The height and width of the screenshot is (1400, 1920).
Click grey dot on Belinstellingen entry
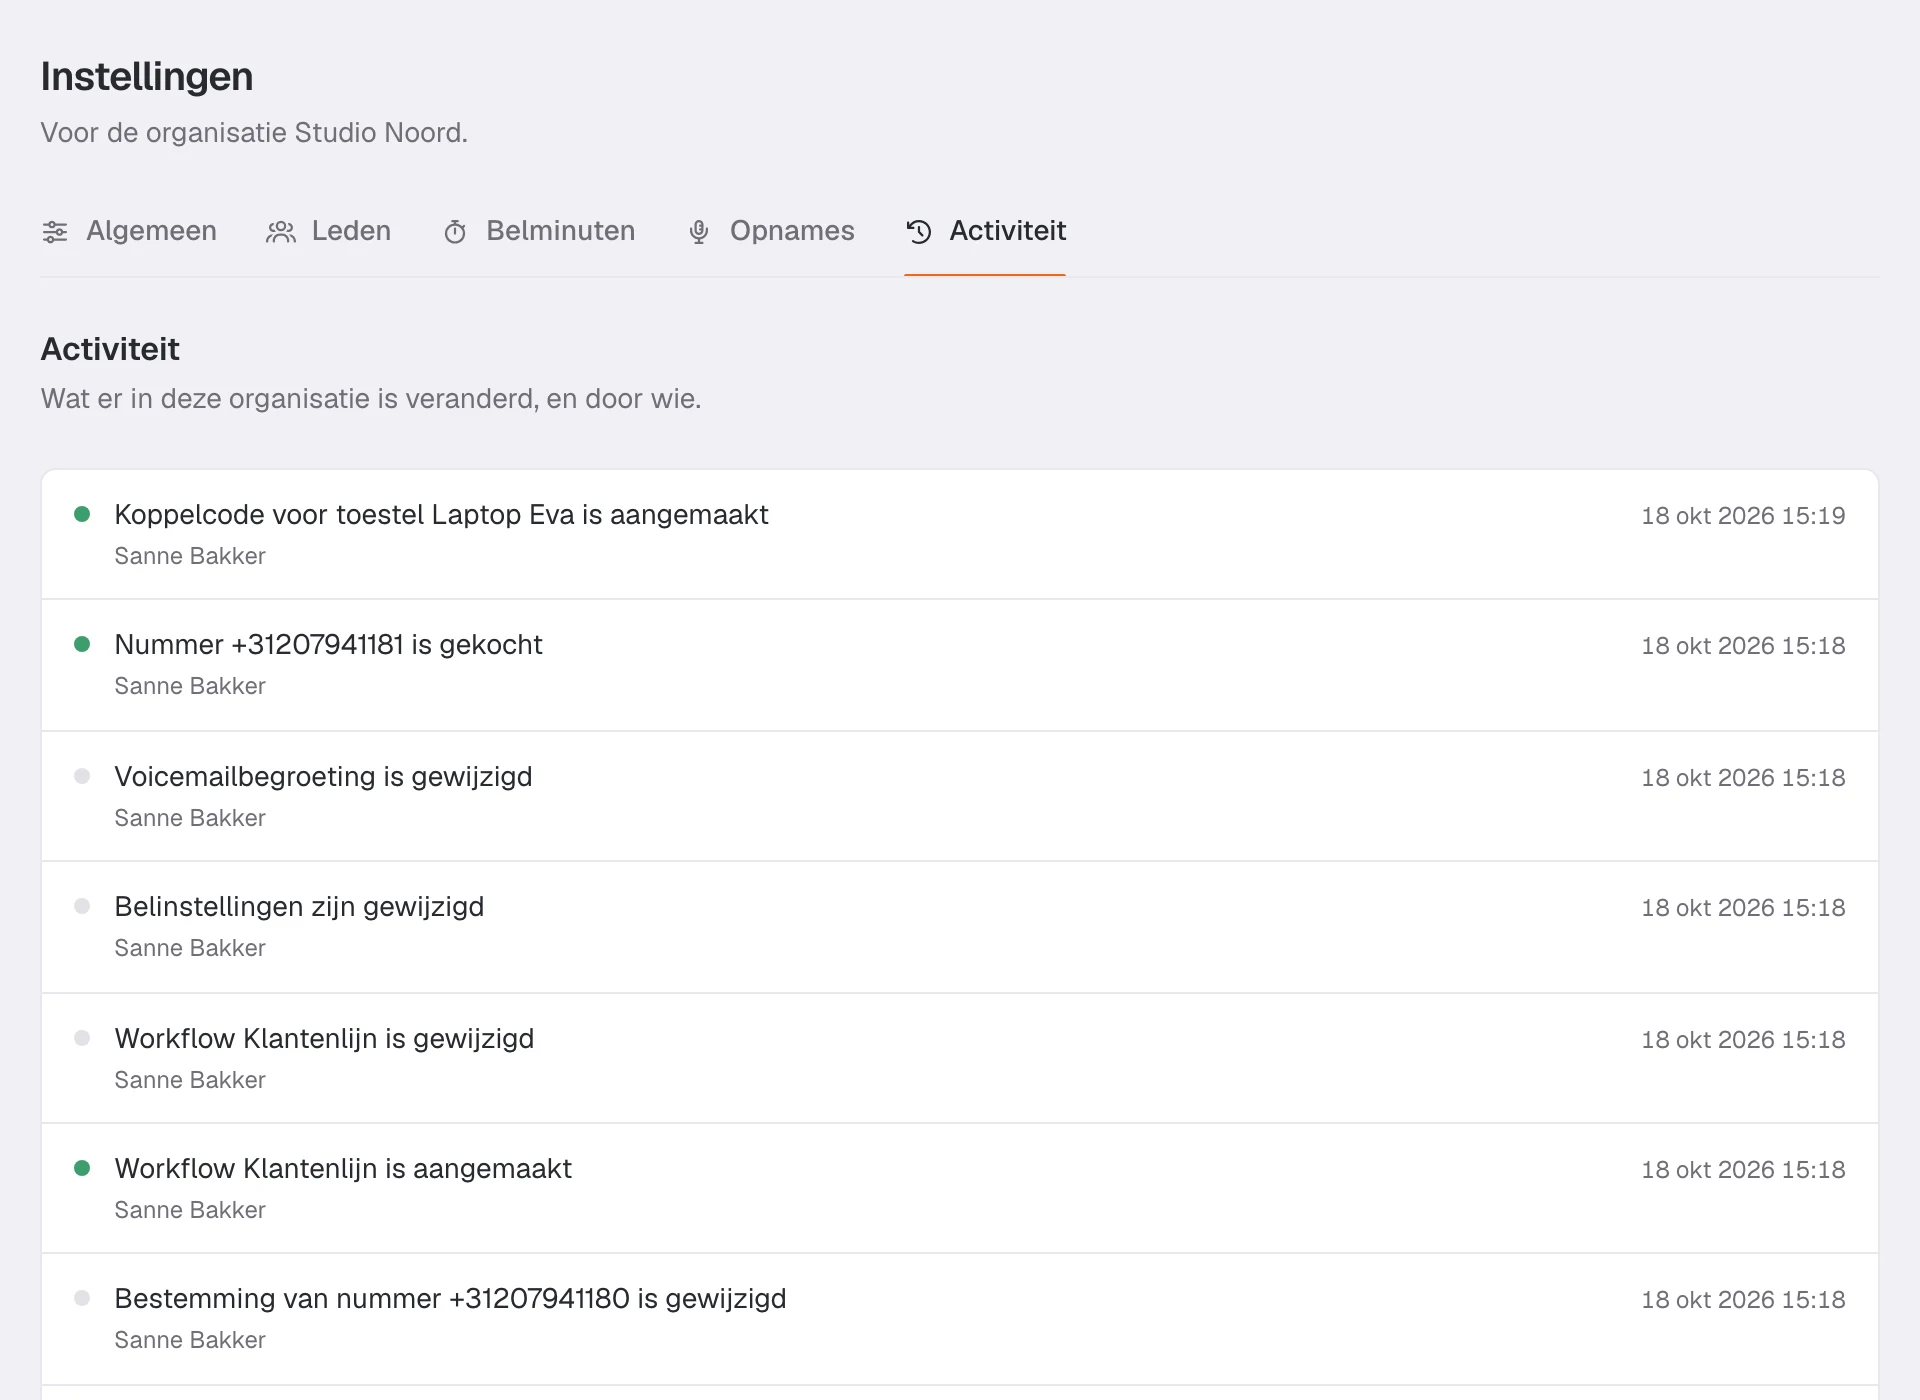tap(82, 906)
